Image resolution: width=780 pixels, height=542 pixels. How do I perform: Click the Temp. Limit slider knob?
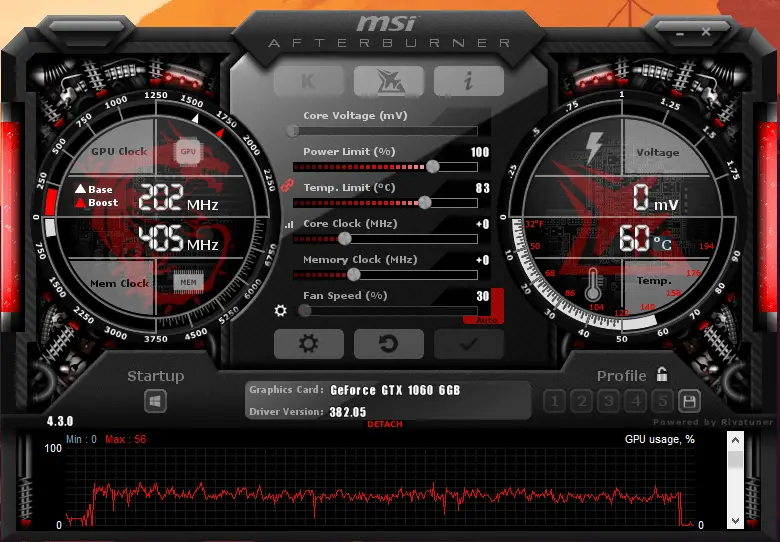425,202
